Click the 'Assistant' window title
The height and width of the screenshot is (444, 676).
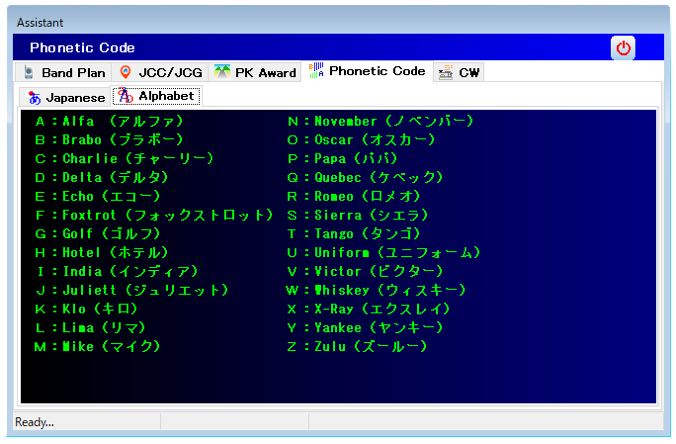click(x=40, y=23)
